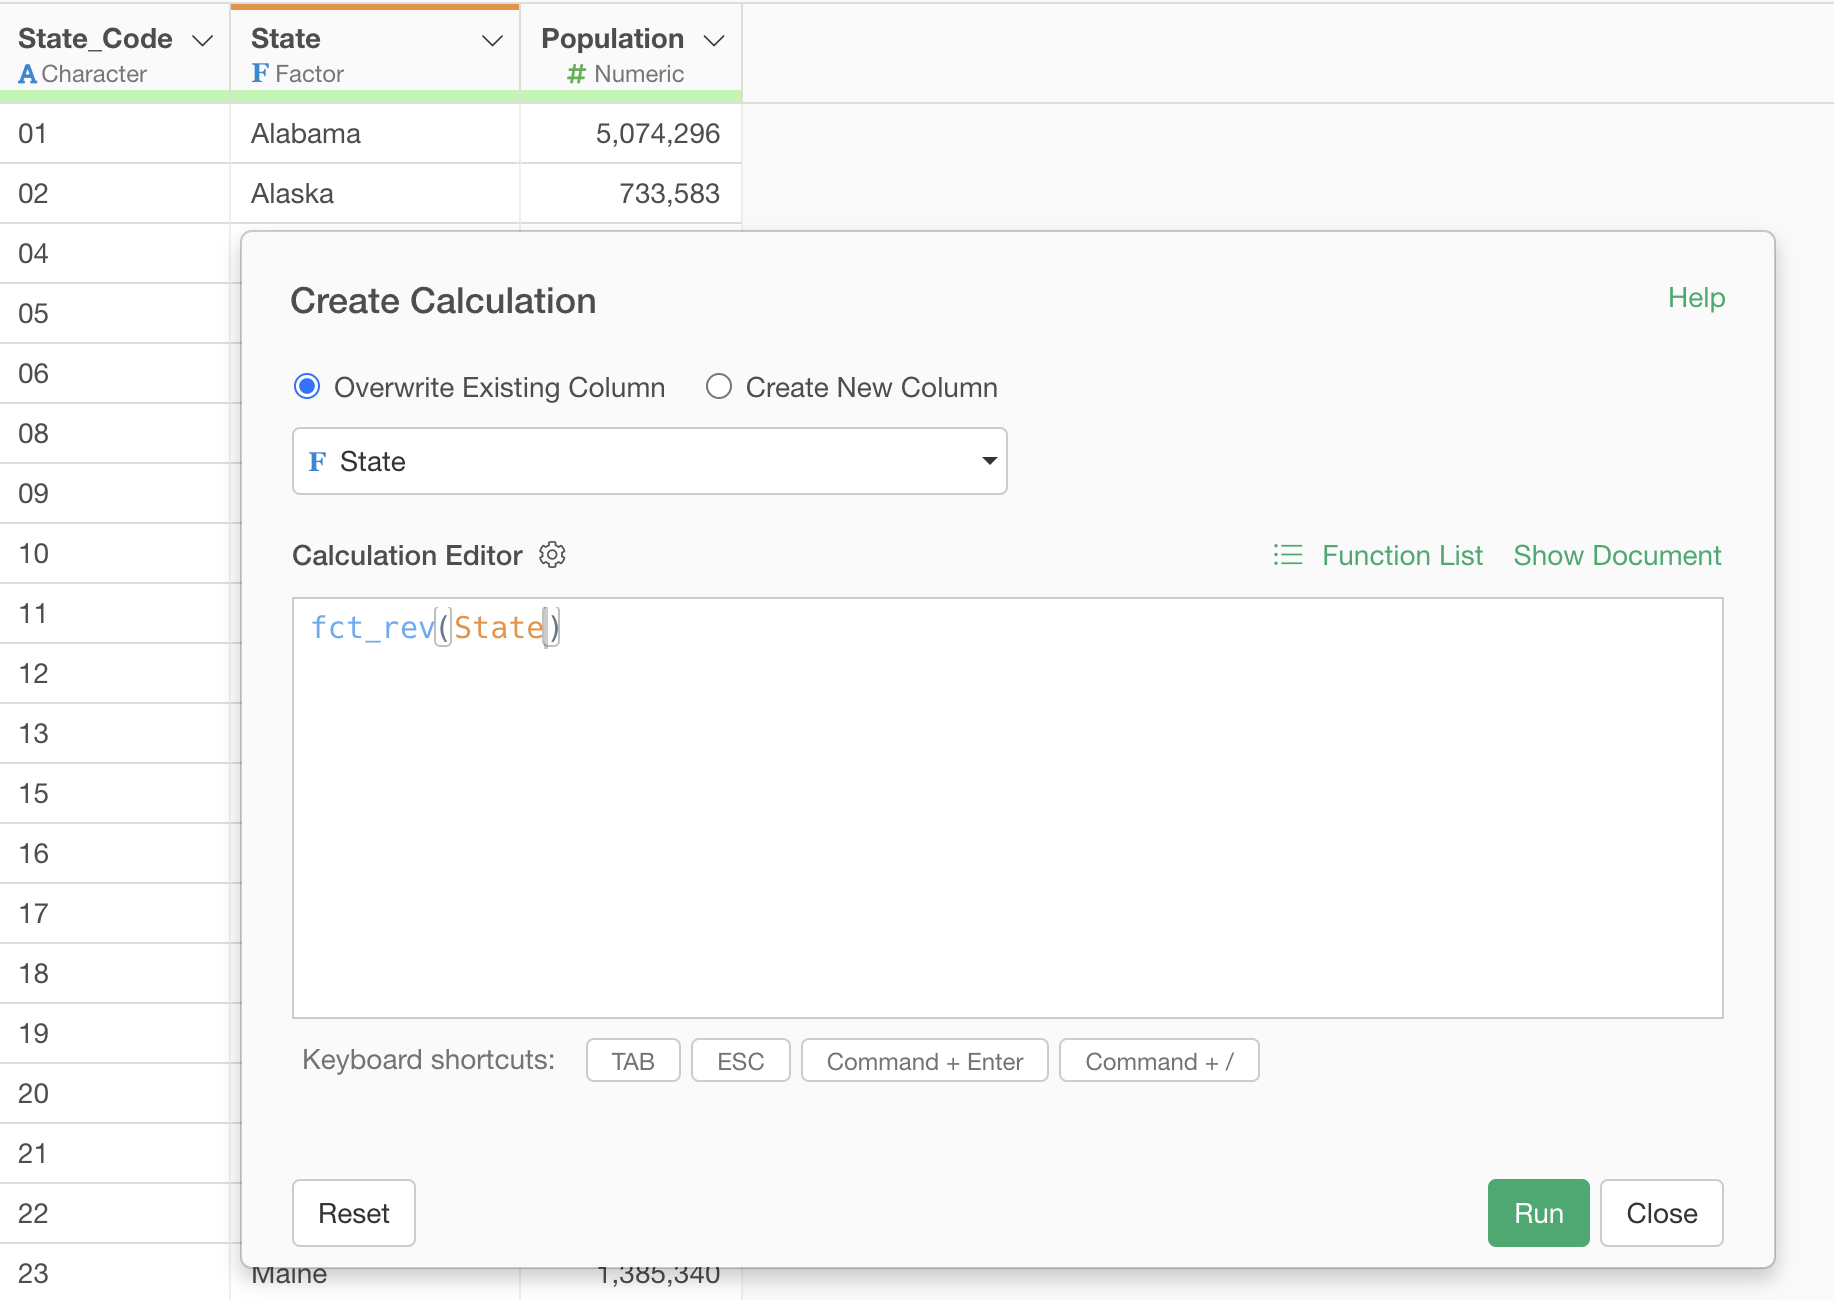Click inside the calculation editor text area
The width and height of the screenshot is (1834, 1300).
tap(1006, 820)
